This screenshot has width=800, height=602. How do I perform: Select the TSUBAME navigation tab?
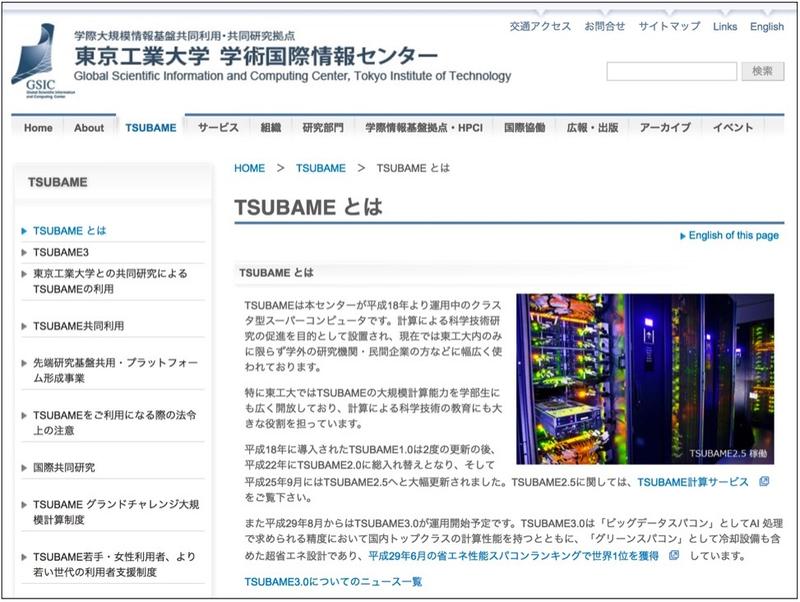[x=151, y=128]
